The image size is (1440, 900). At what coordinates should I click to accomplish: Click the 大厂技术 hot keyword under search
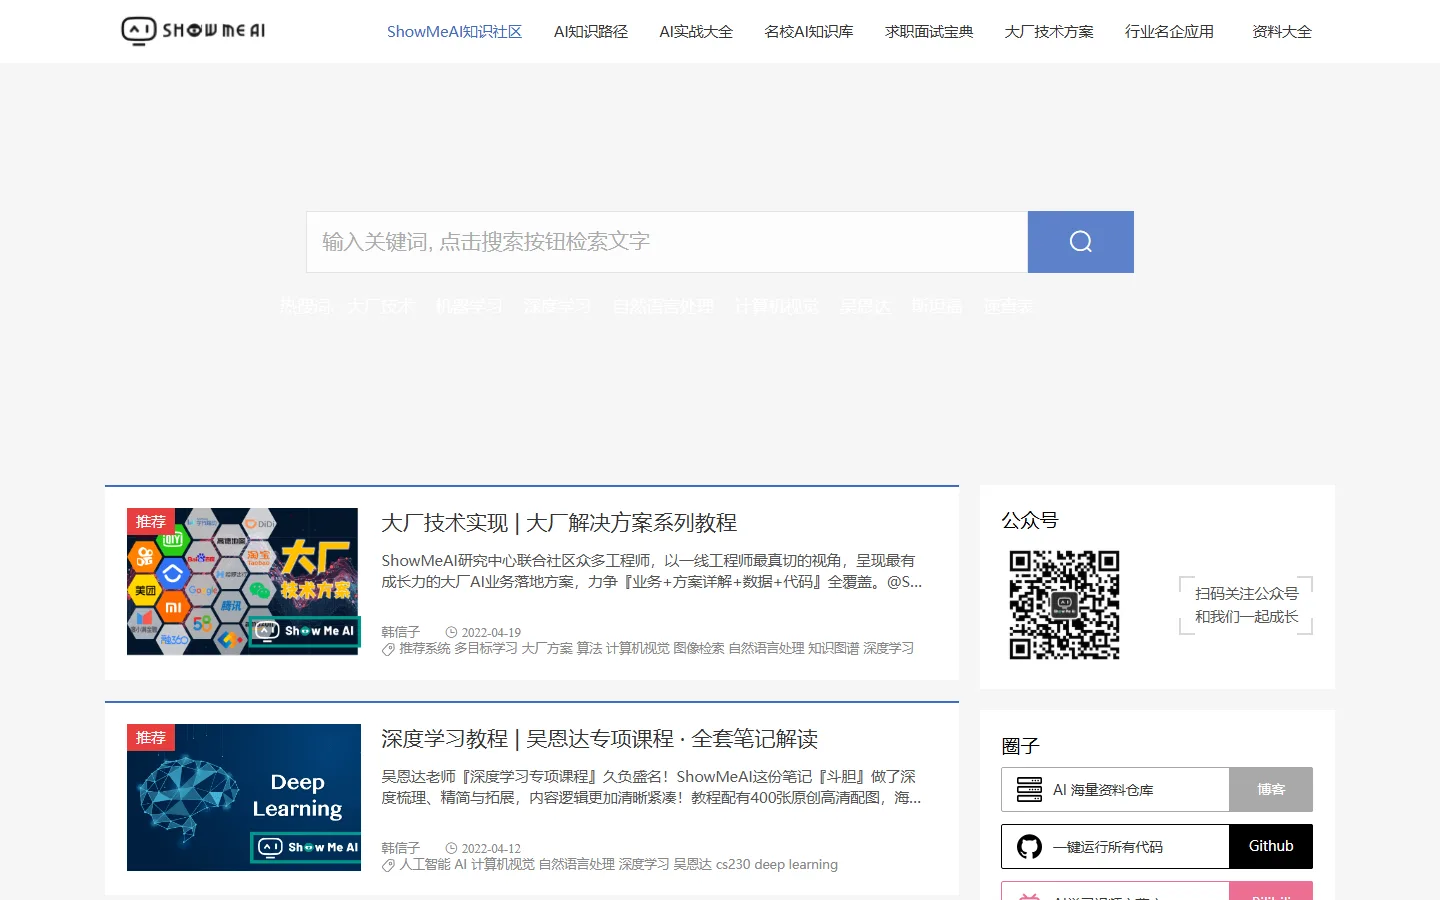click(381, 307)
